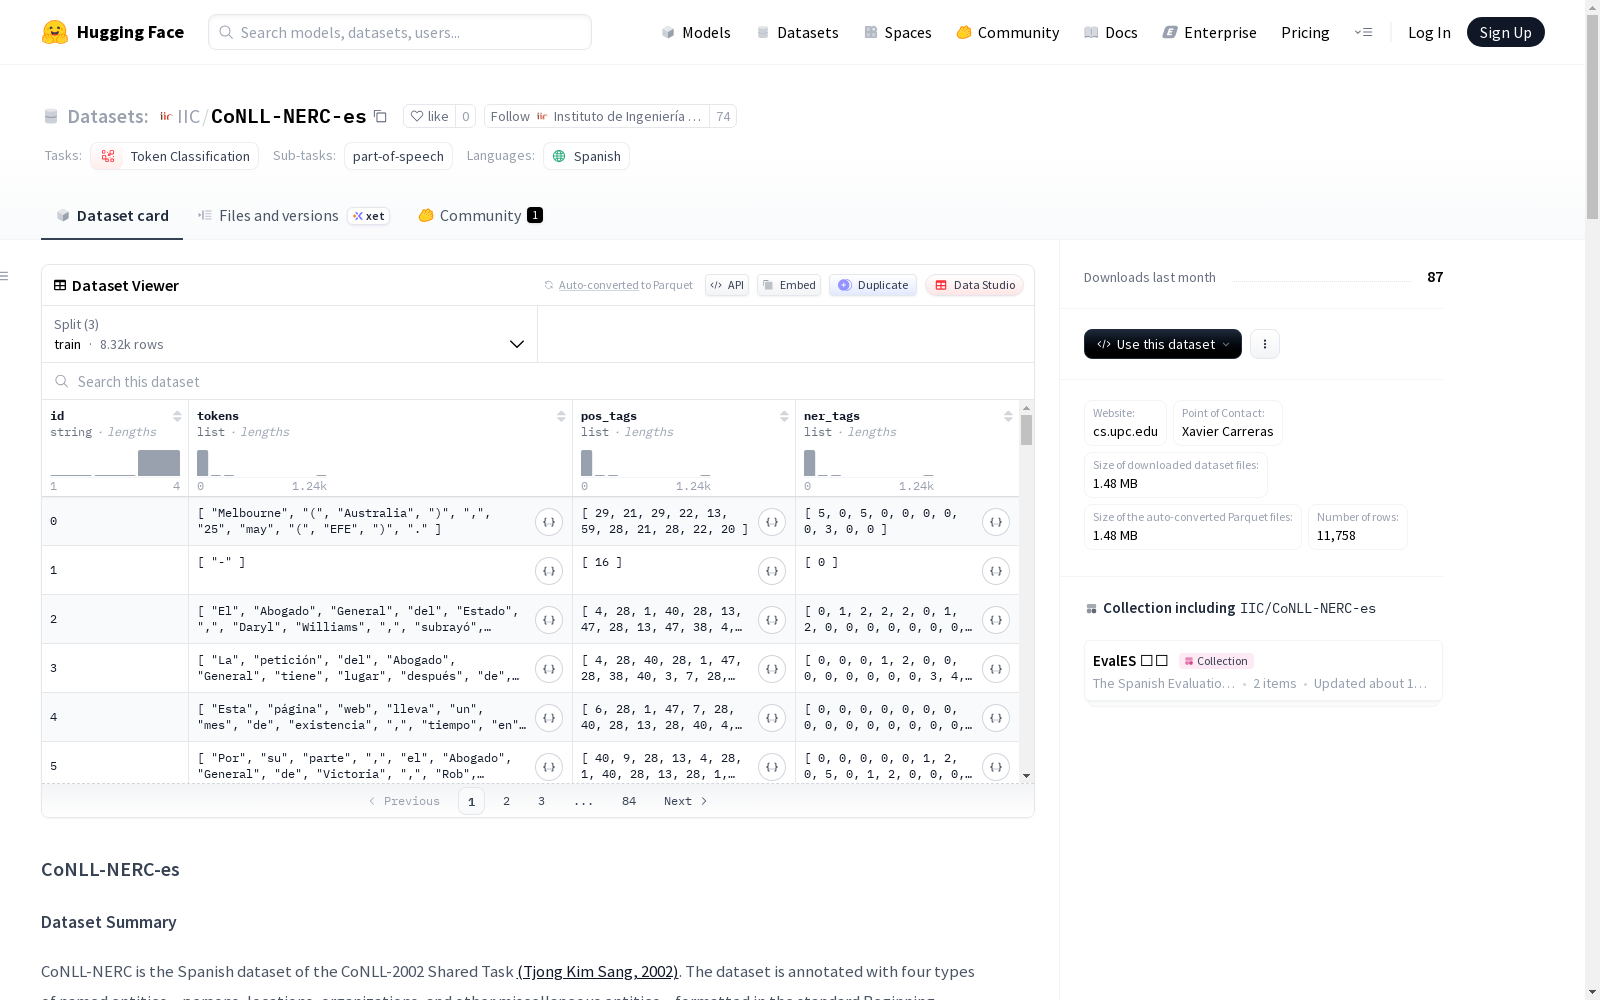Screen dimensions: 1600x1000
Task: Click the IIC breadcrumb link
Action: 188,116
